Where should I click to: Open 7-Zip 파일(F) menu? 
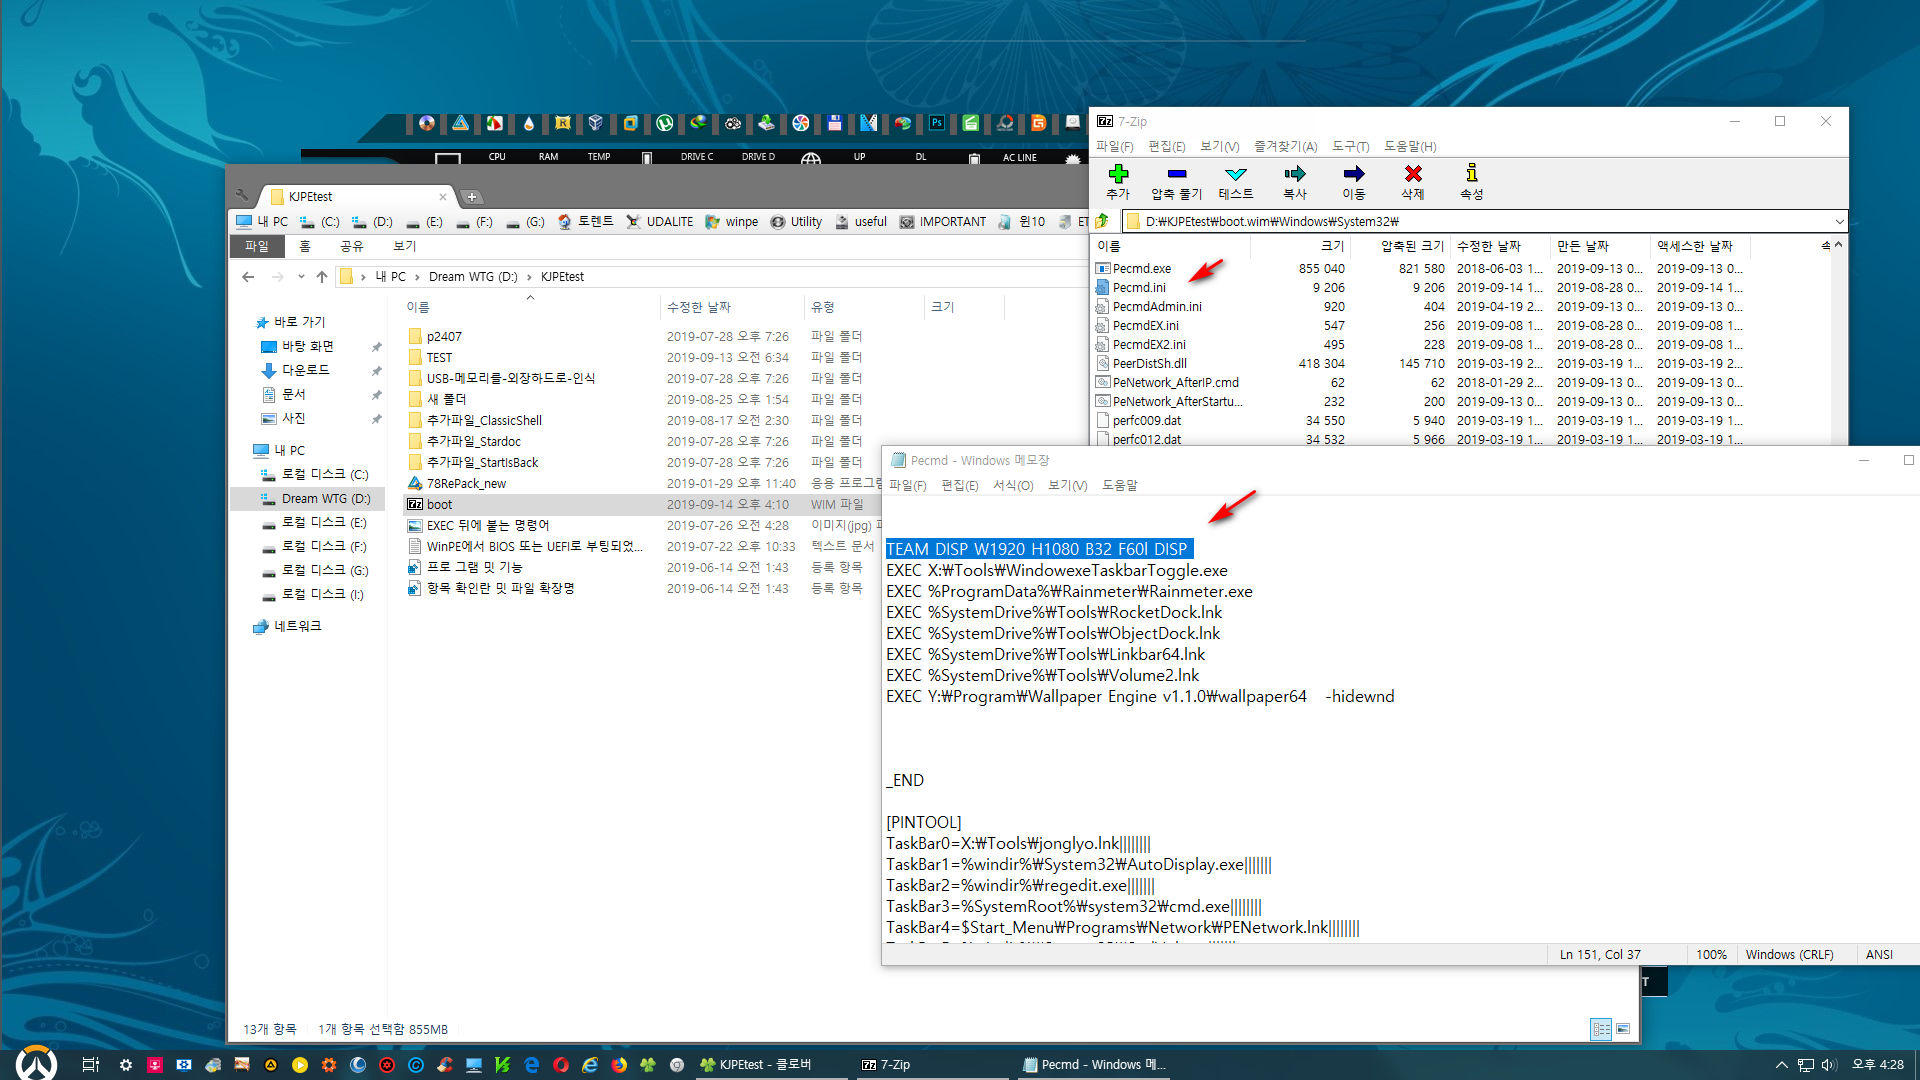click(1114, 146)
